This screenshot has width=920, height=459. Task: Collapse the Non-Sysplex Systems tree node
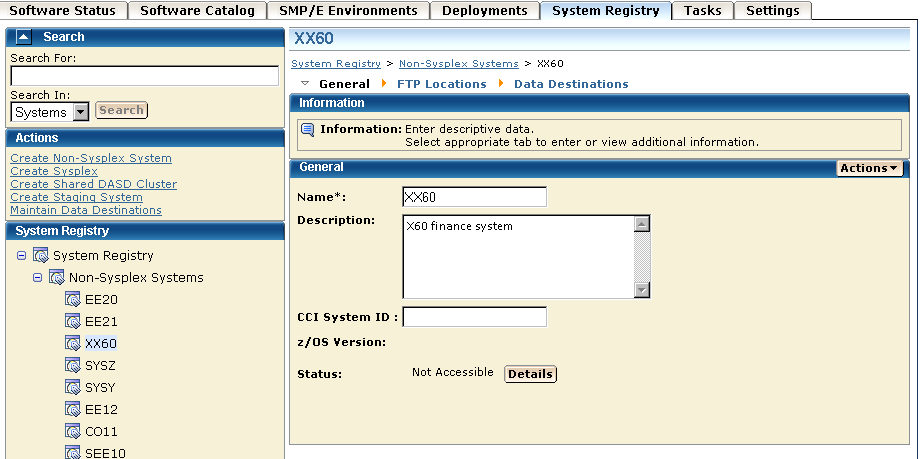pos(37,277)
